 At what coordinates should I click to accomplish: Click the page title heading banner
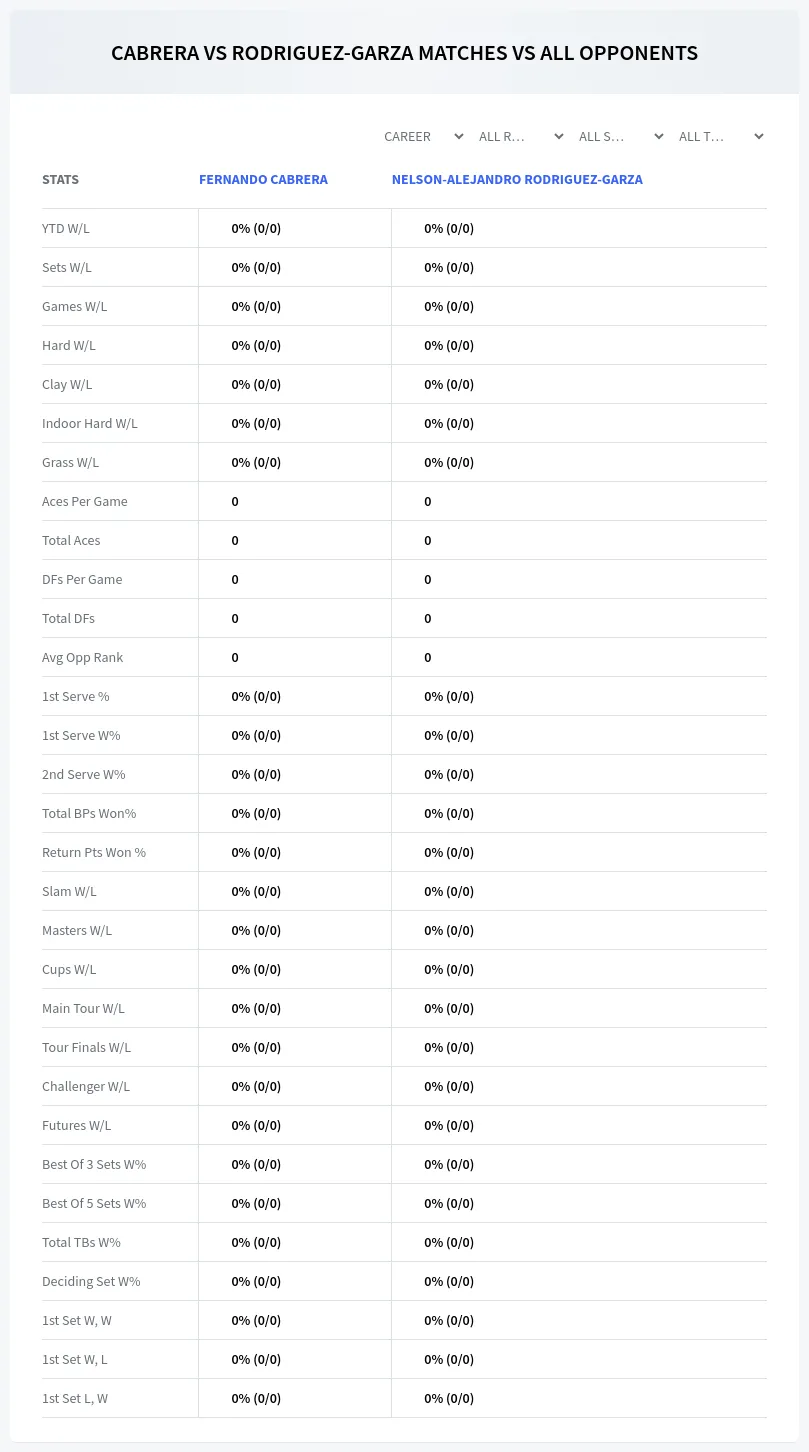(x=404, y=53)
